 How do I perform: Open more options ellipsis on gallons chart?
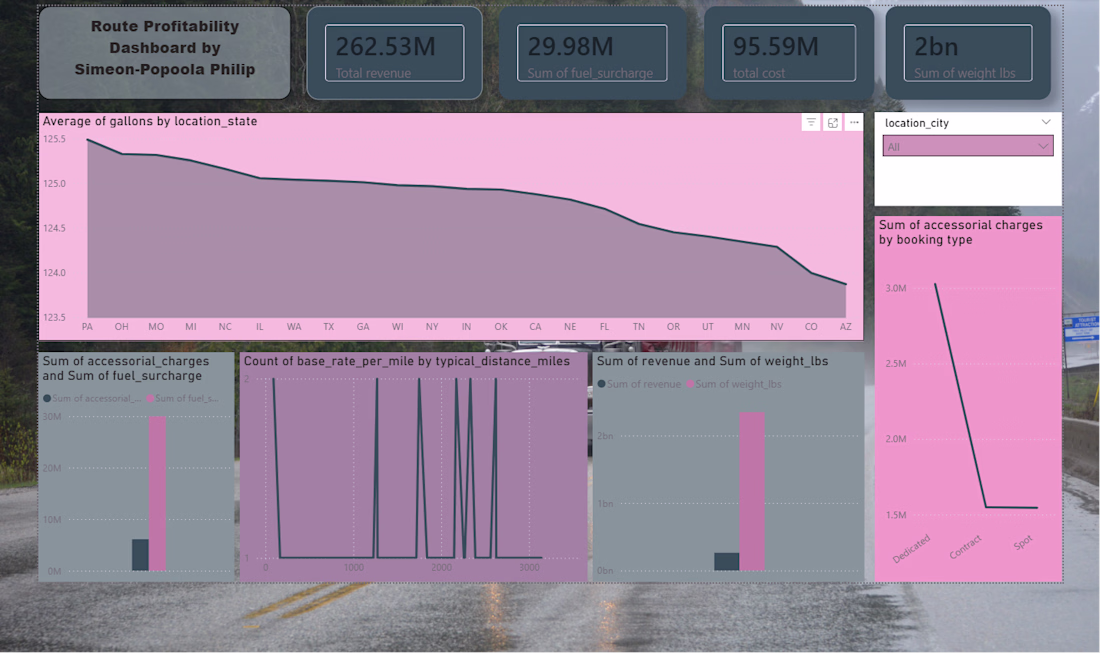pos(854,123)
